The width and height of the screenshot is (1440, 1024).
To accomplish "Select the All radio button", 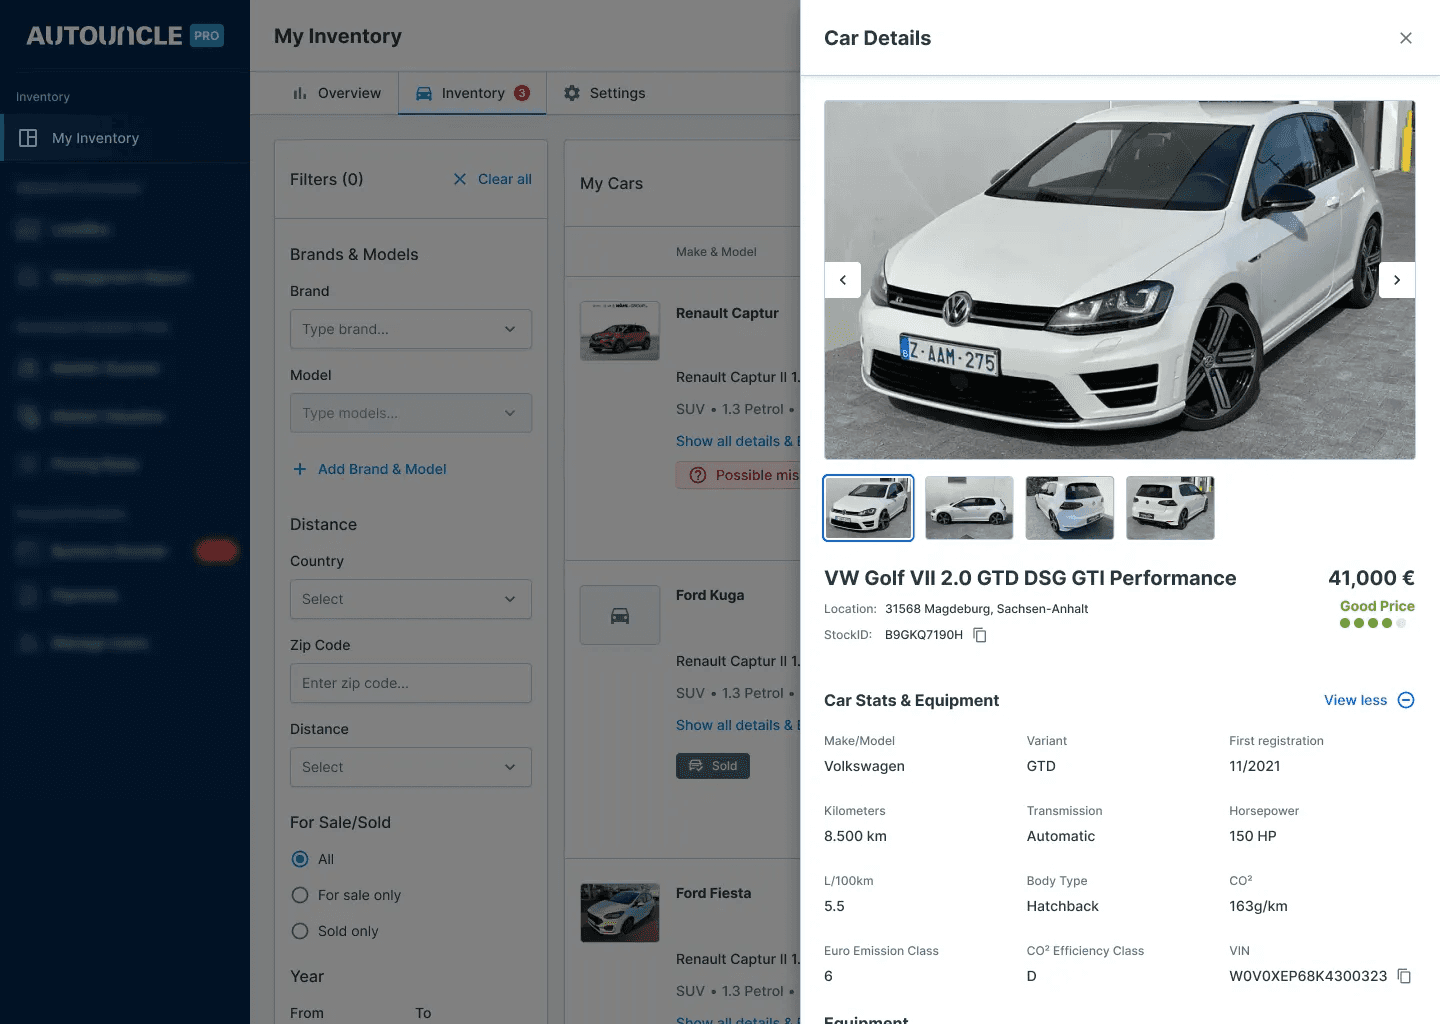I will click(300, 859).
